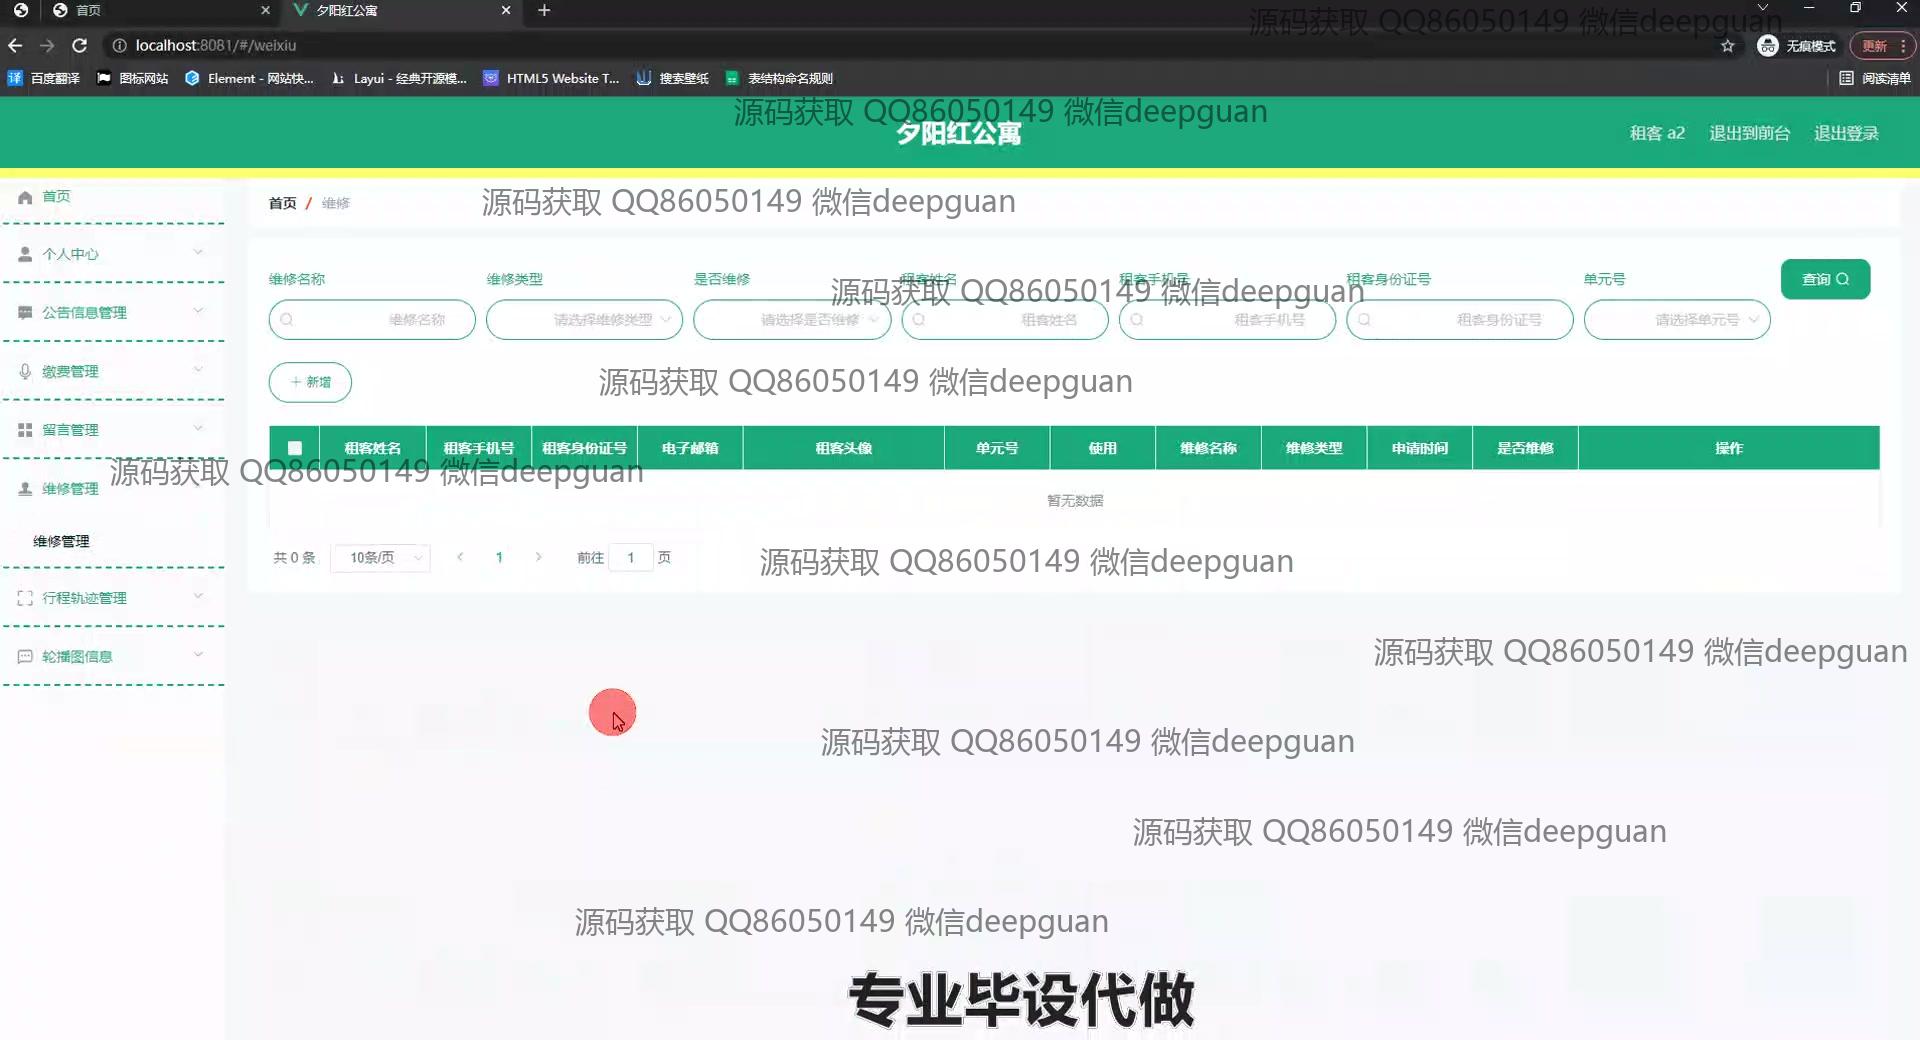
Task: Close the 夕阳红公寓 browser tab
Action: (x=506, y=10)
